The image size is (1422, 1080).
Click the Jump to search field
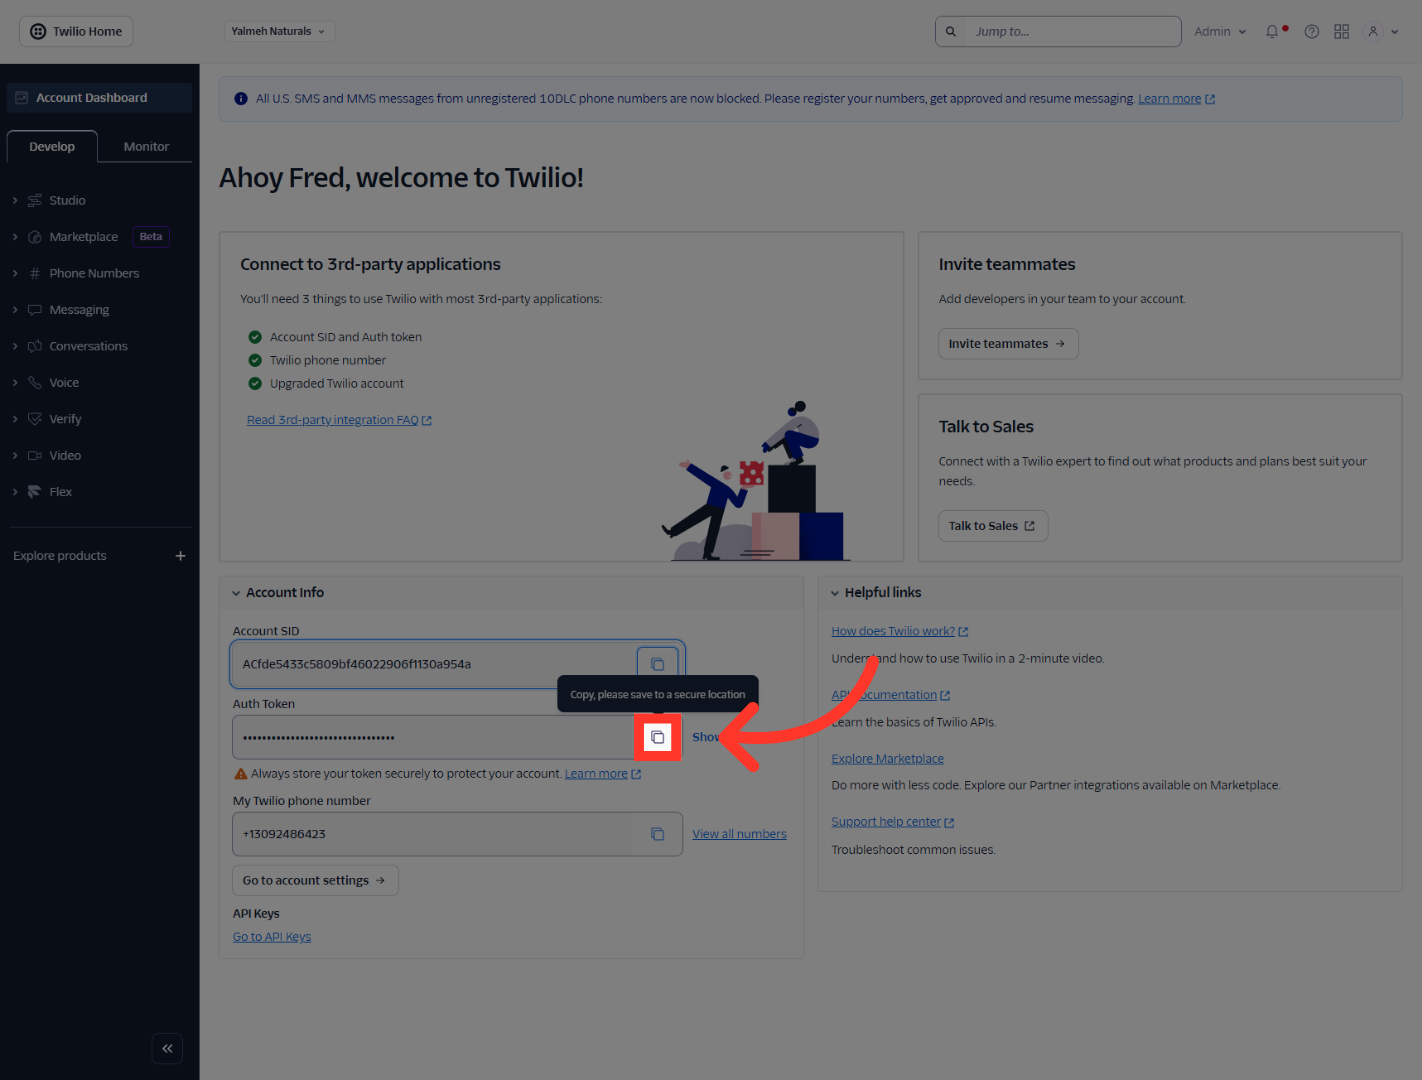coord(1058,31)
